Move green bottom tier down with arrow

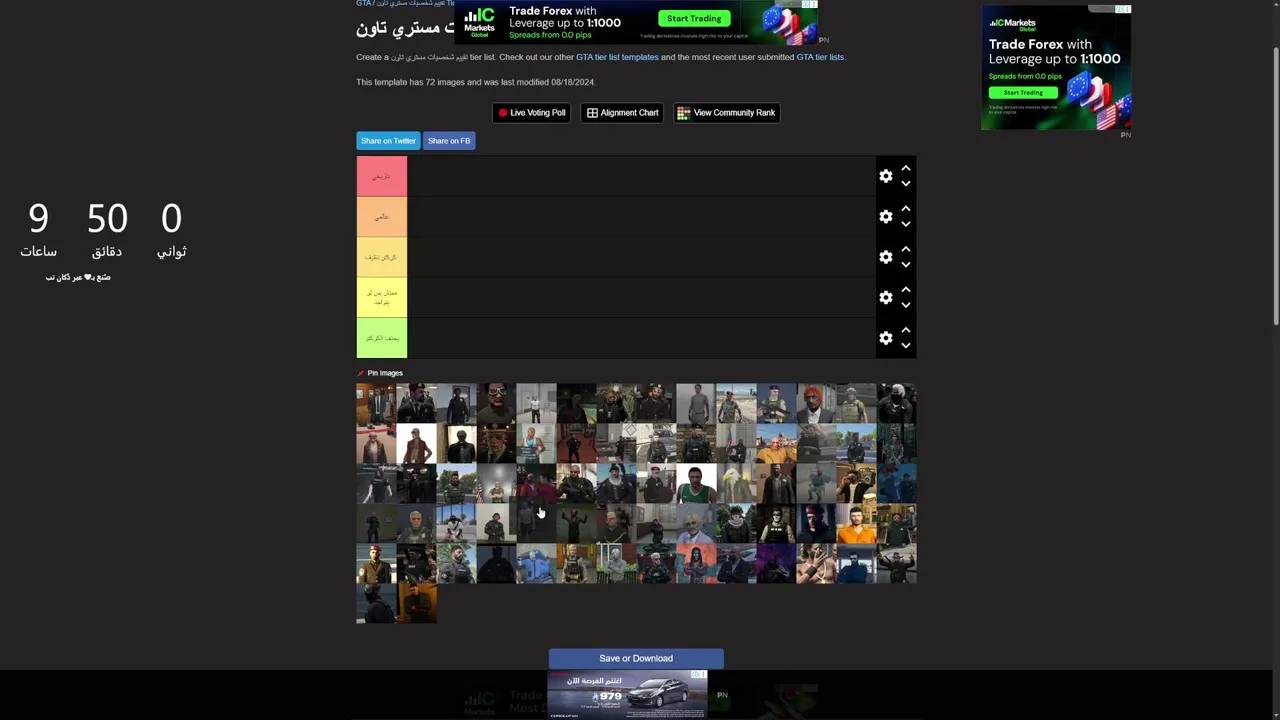tap(905, 346)
